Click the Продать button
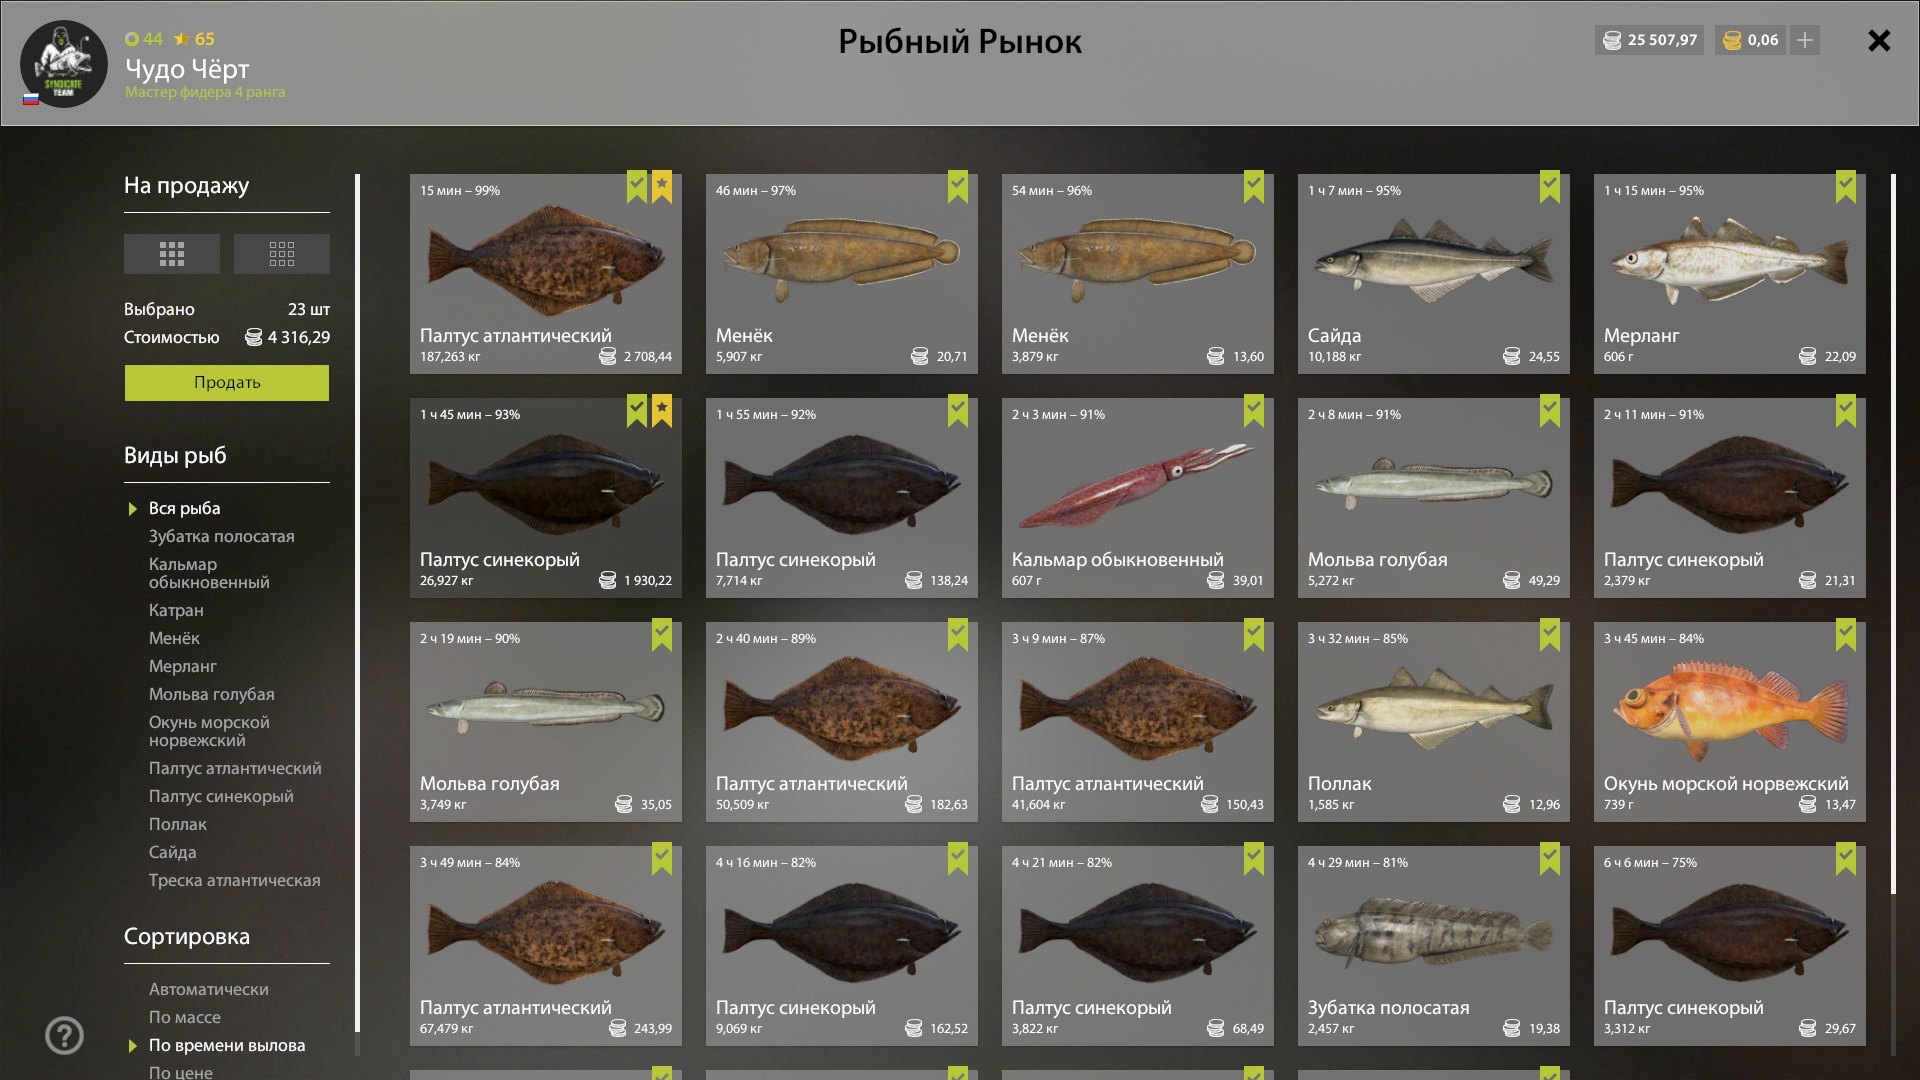This screenshot has width=1920, height=1080. (227, 383)
